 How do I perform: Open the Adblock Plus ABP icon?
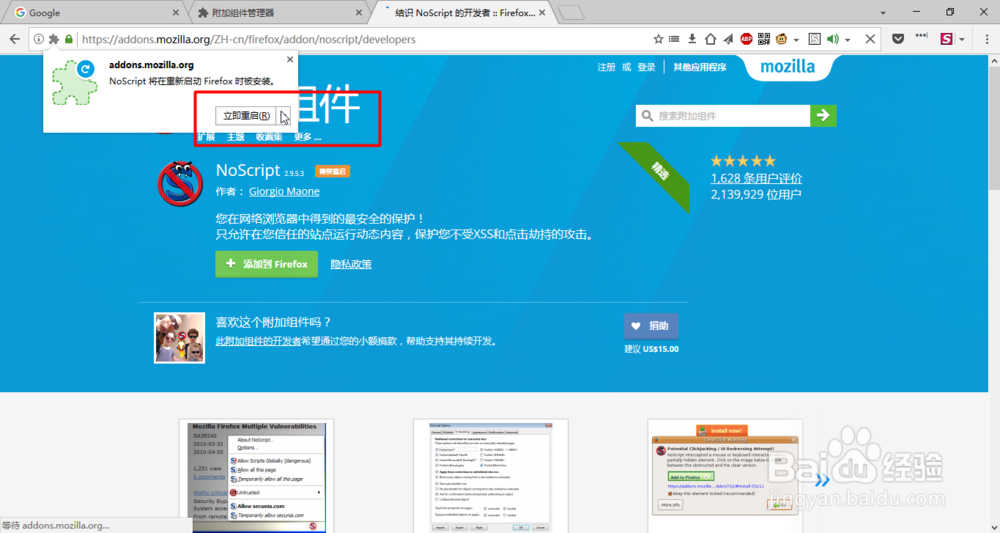746,39
